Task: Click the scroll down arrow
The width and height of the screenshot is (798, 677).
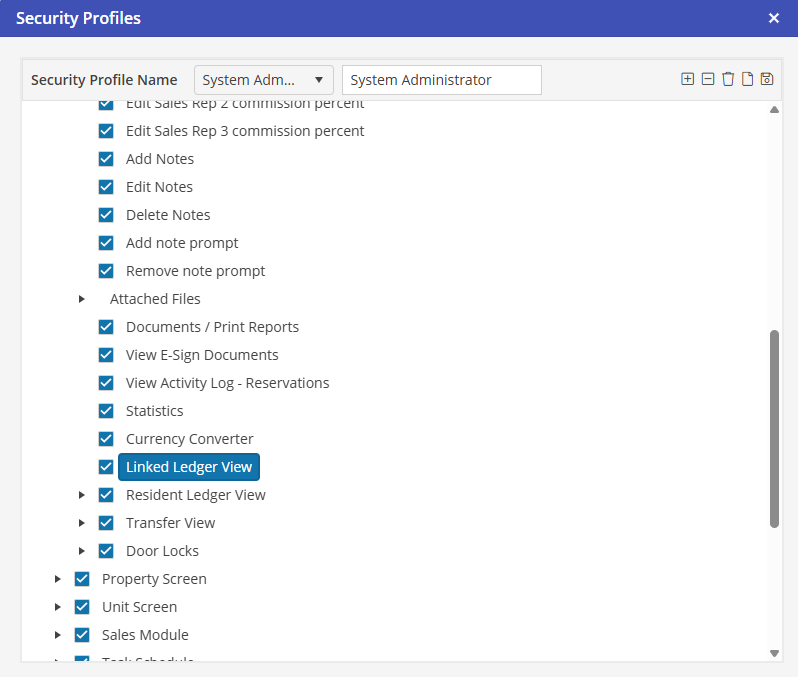Action: click(774, 652)
